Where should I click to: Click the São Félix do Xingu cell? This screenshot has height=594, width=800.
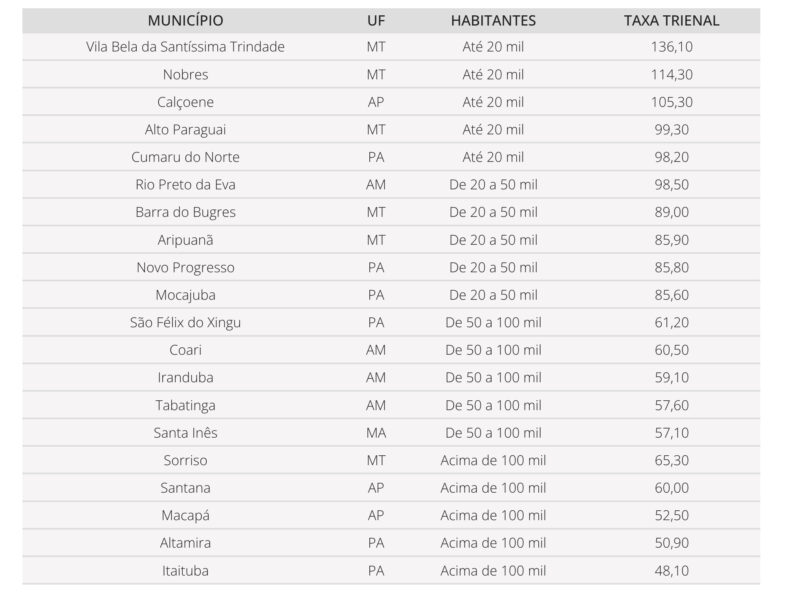click(185, 323)
